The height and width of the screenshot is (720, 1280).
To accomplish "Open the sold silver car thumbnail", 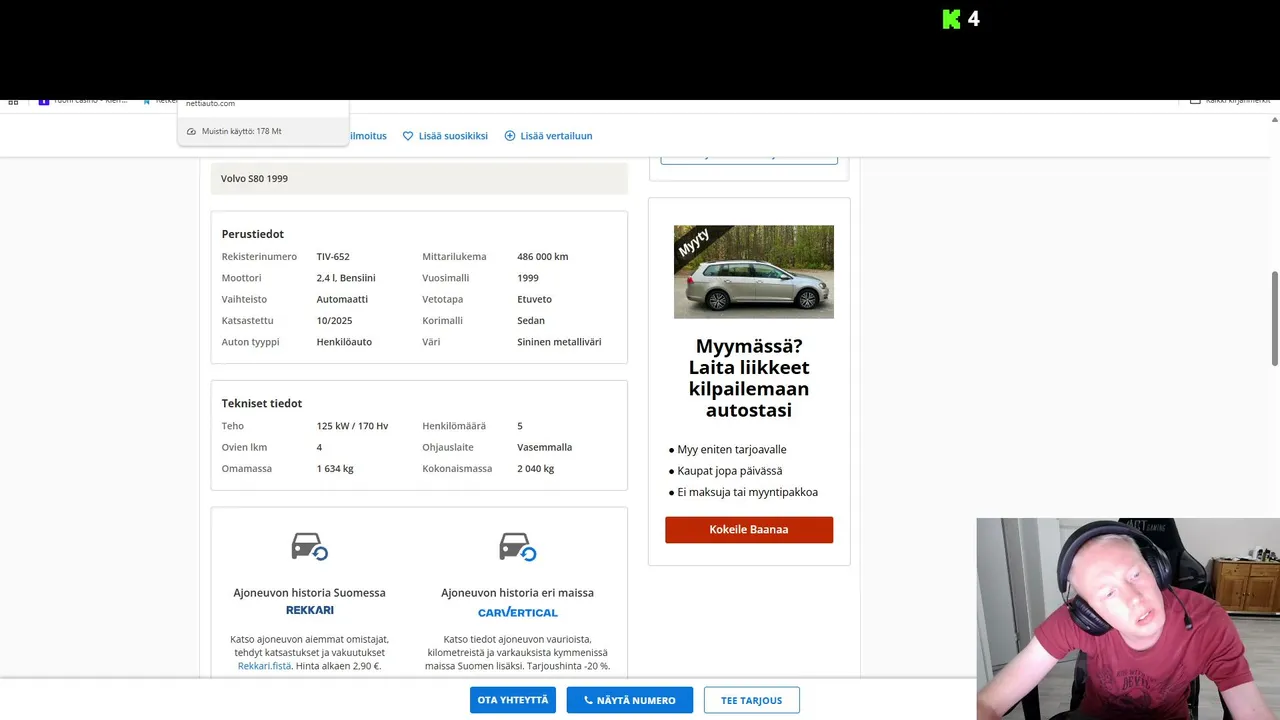I will coord(754,272).
